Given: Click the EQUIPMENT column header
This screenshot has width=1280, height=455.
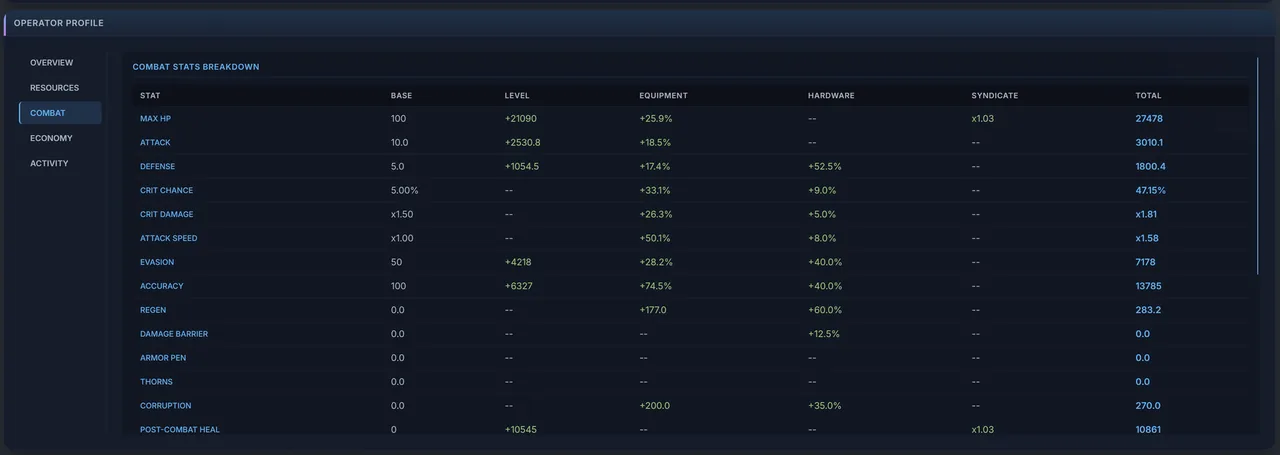Looking at the screenshot, I should (663, 96).
